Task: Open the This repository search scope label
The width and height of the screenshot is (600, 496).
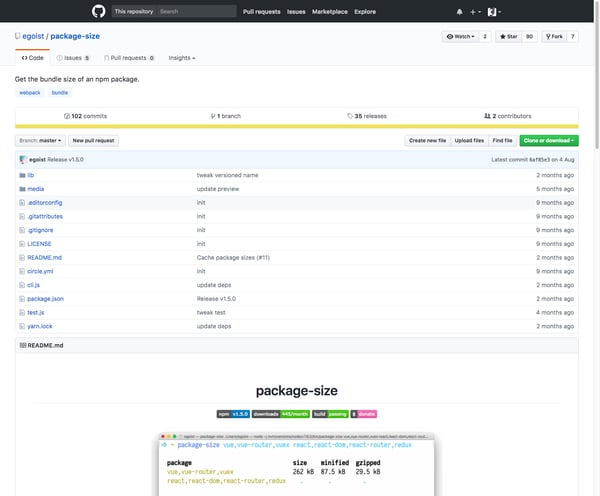Action: tap(134, 11)
